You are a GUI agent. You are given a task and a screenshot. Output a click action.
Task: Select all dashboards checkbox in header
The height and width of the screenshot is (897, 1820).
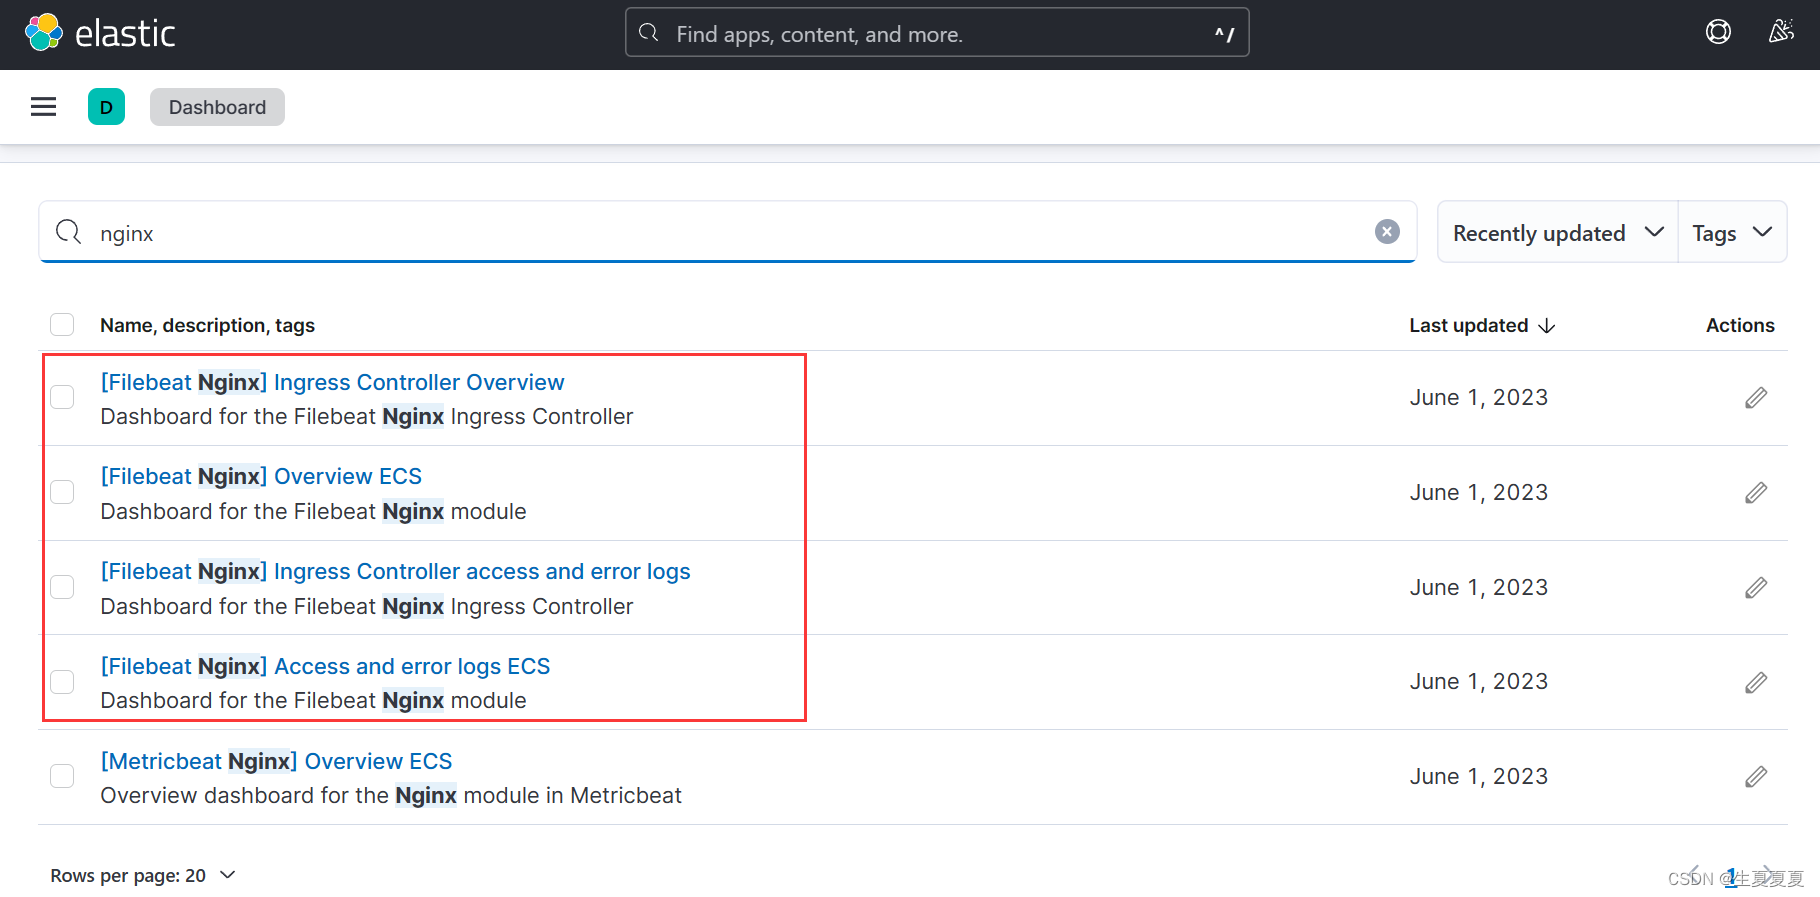[62, 324]
